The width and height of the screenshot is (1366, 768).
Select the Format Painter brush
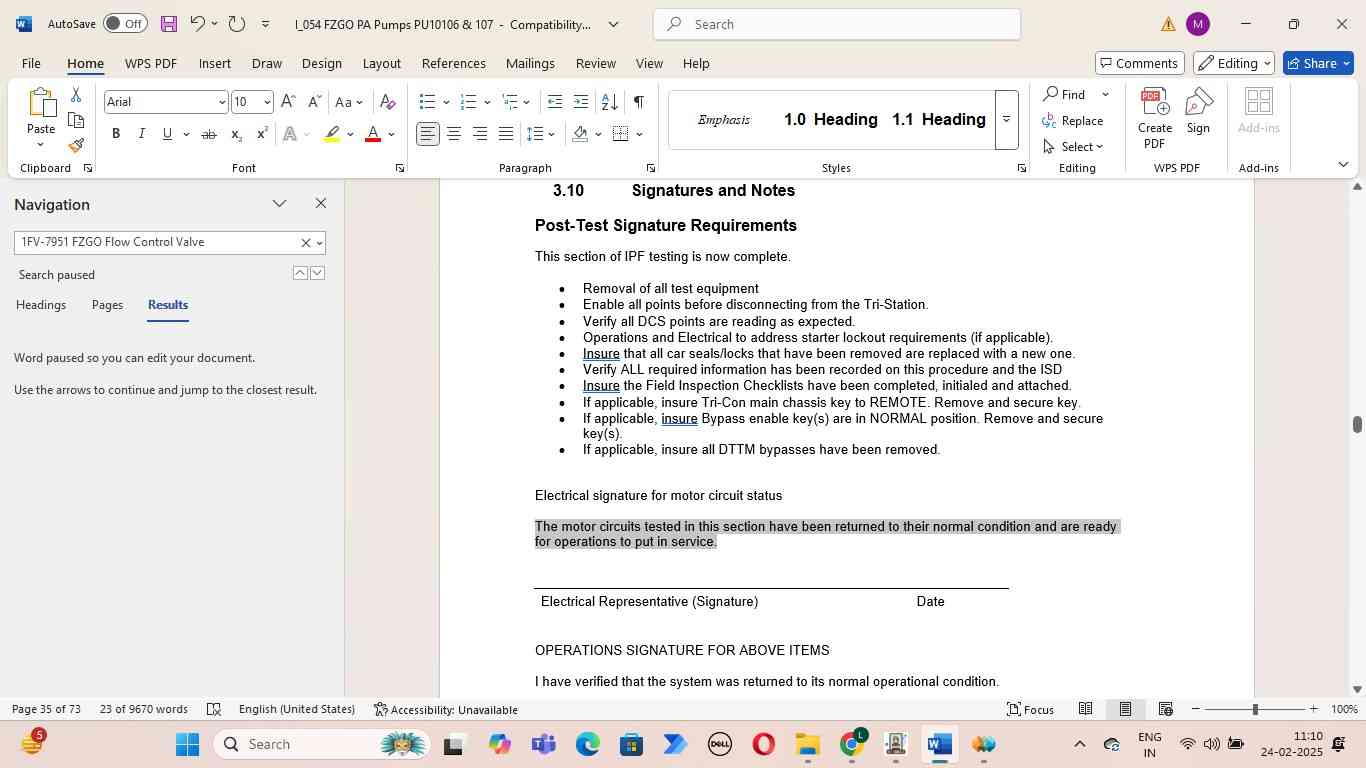(x=76, y=146)
